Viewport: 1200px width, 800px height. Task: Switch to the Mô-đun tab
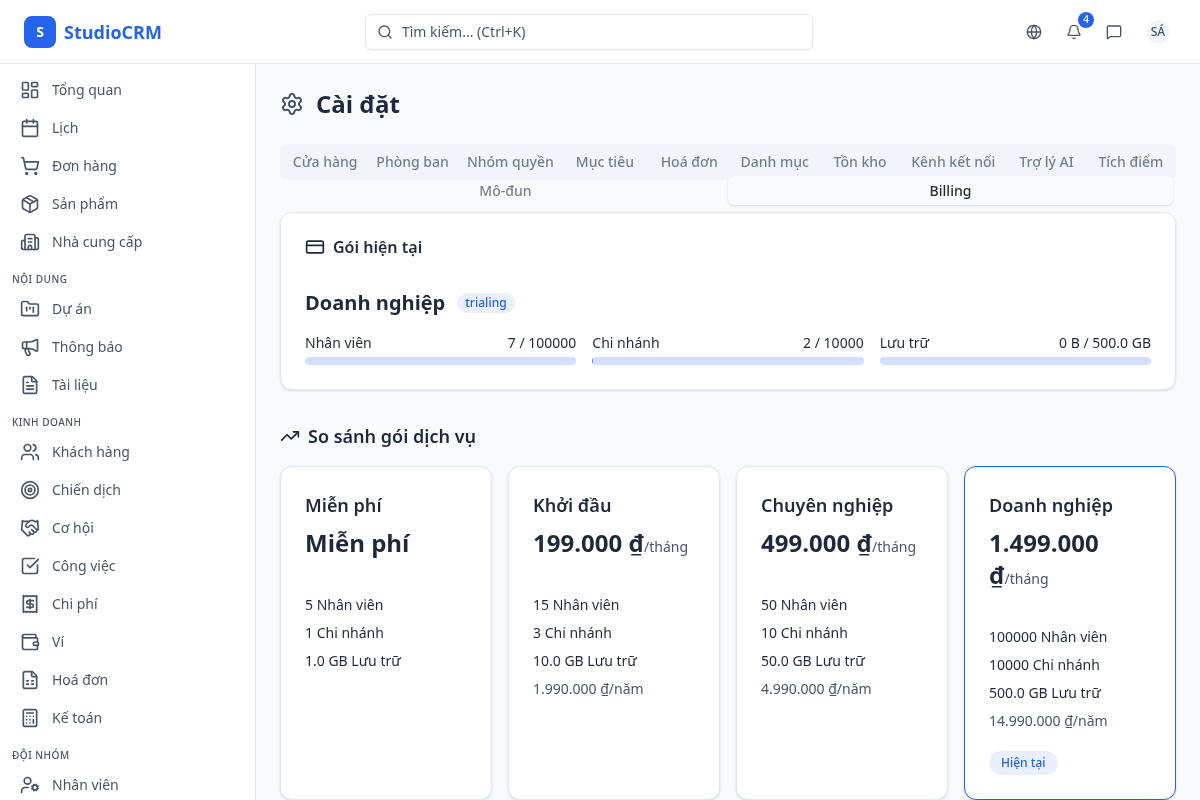click(x=505, y=191)
